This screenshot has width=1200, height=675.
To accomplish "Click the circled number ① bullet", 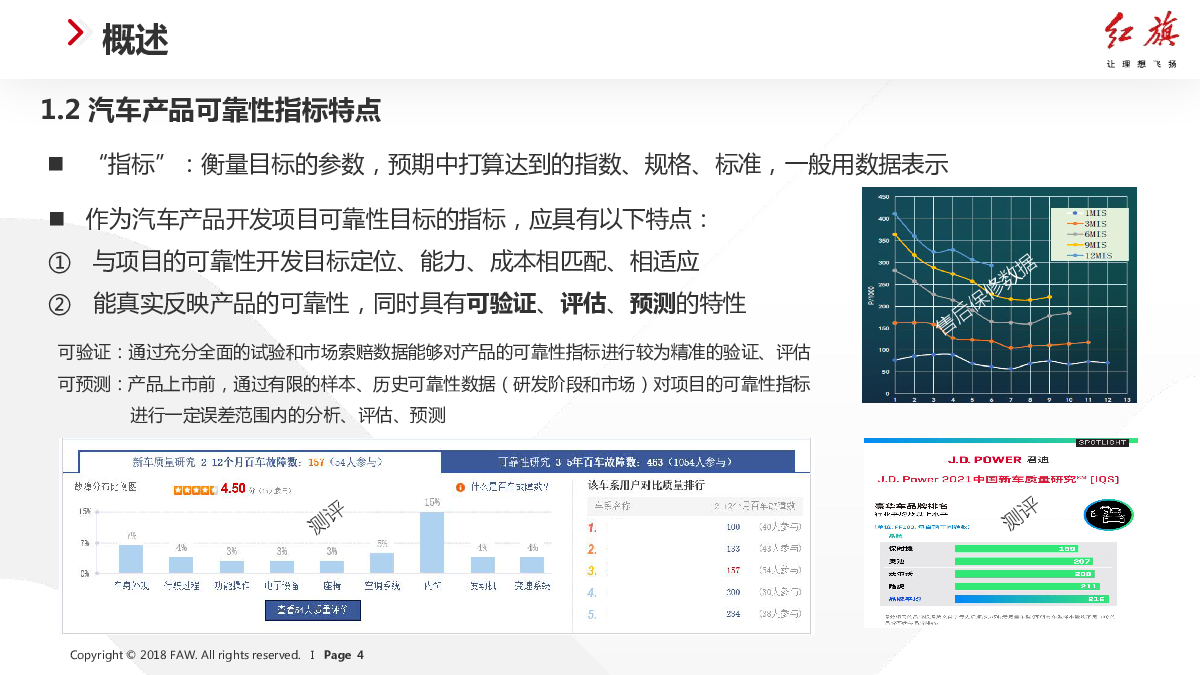I will pos(59,263).
